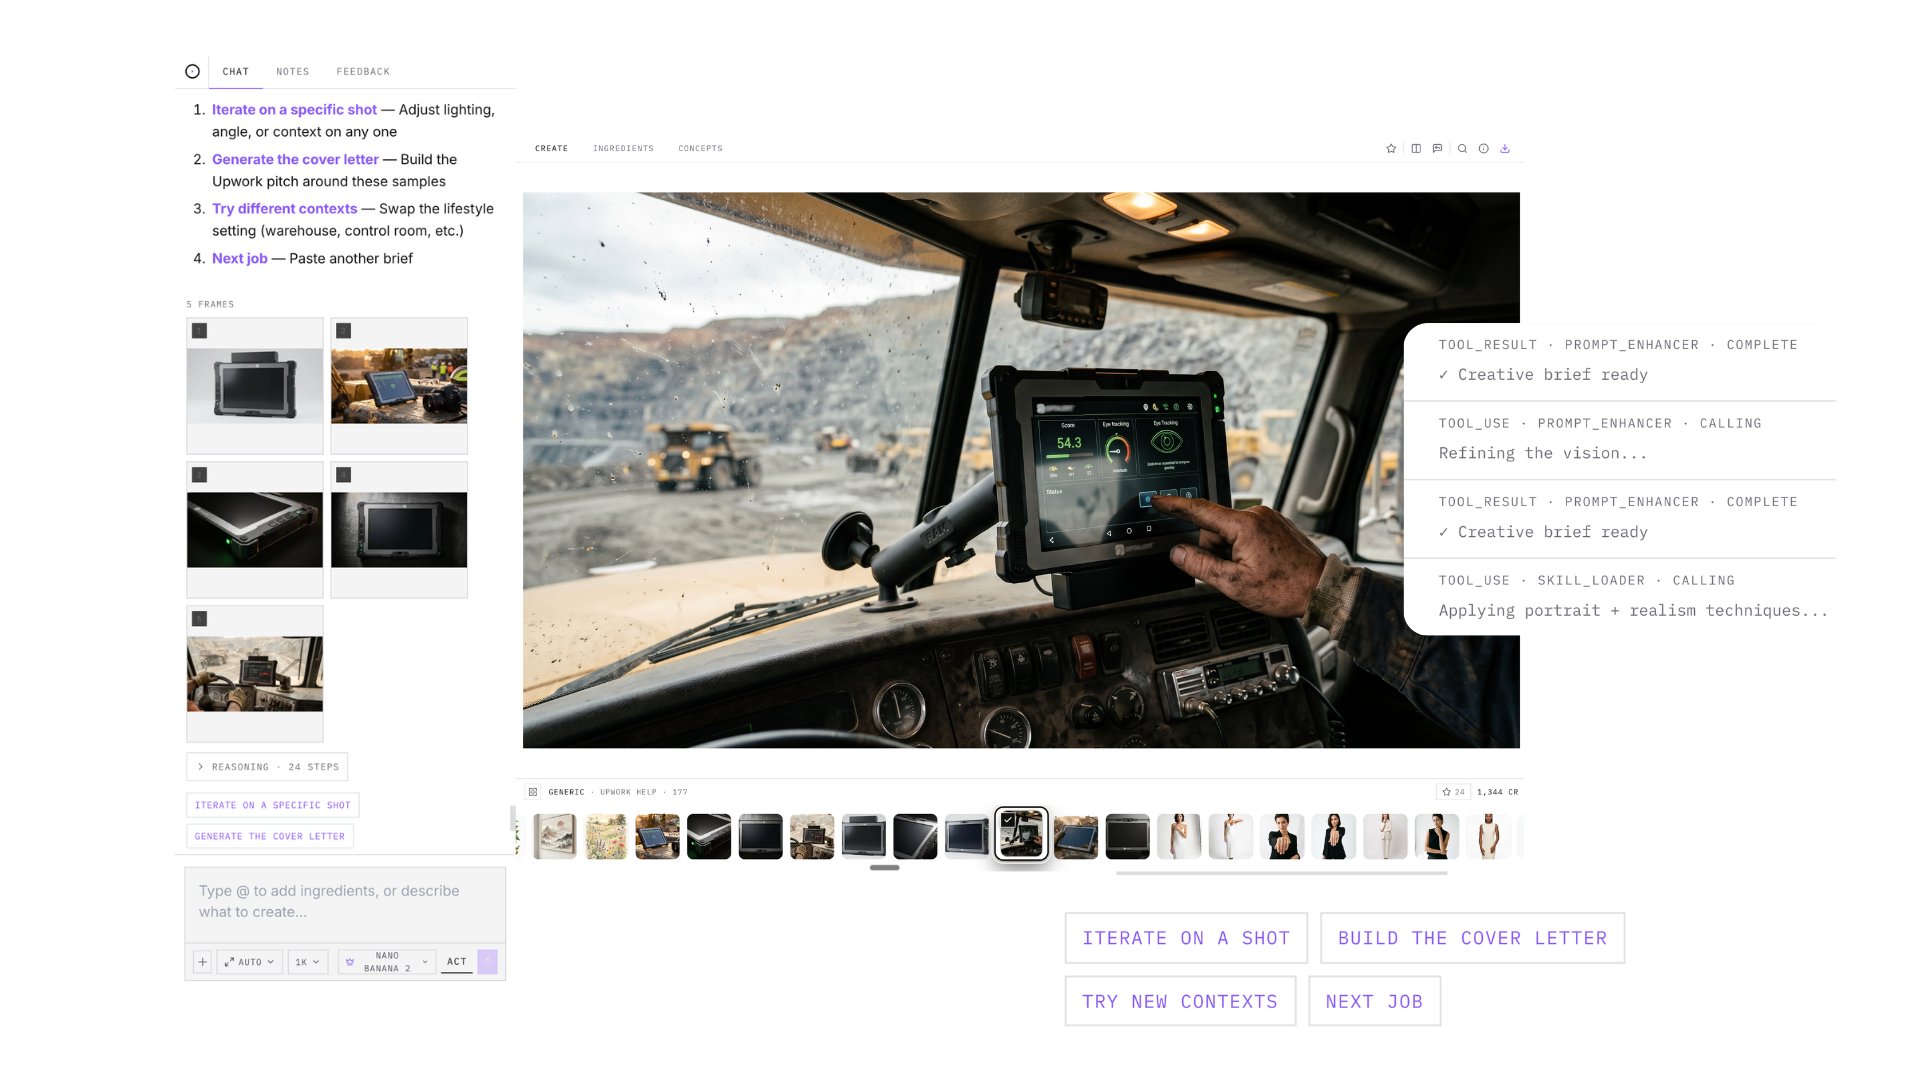The image size is (1920, 1080).
Task: Open the comments flag icon
Action: click(1437, 148)
